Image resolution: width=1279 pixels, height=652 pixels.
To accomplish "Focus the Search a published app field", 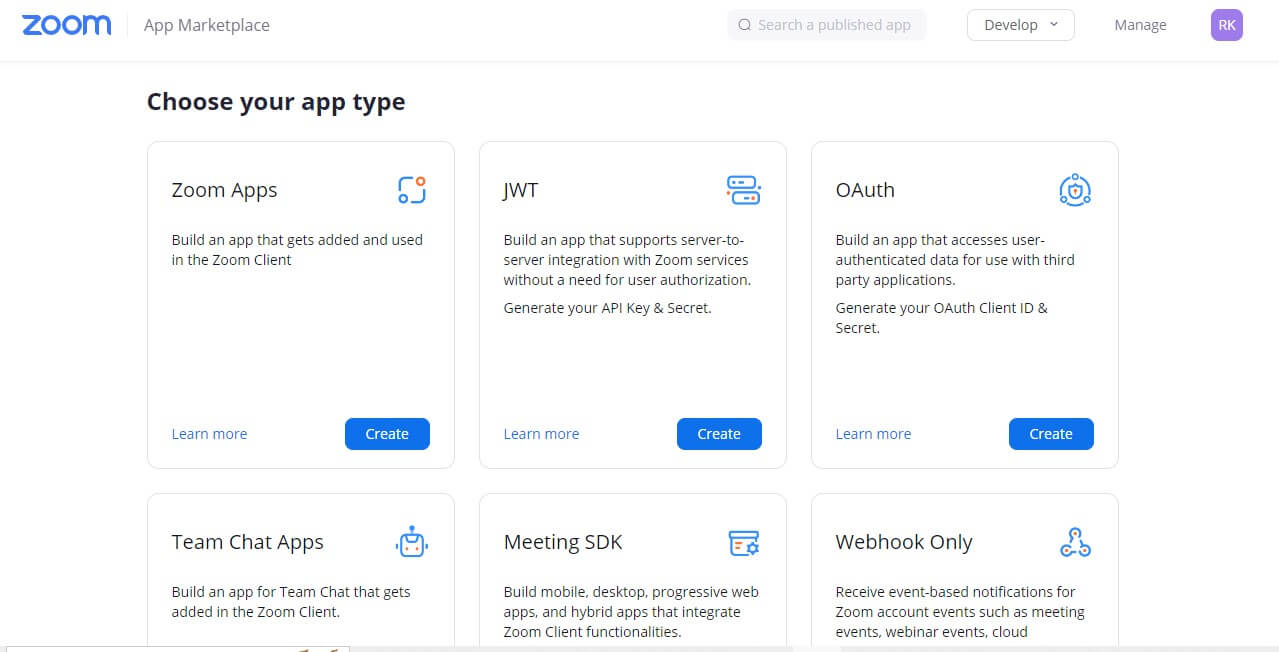I will pos(827,25).
